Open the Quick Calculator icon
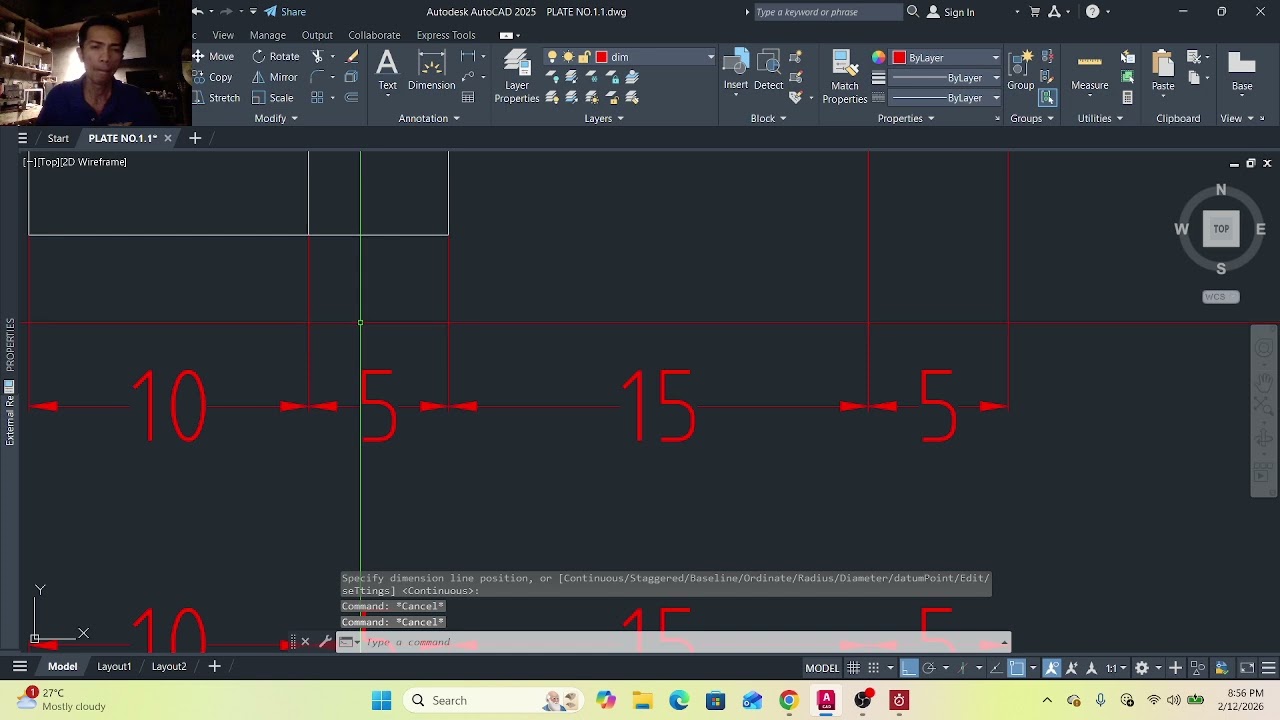This screenshot has height=720, width=1280. point(1128,98)
